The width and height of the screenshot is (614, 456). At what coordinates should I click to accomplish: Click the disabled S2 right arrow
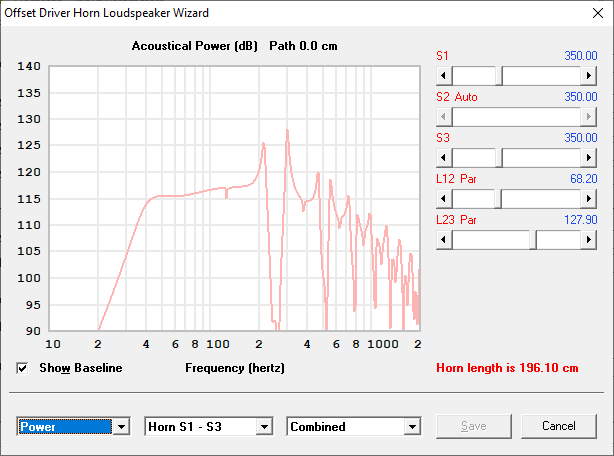[x=589, y=117]
